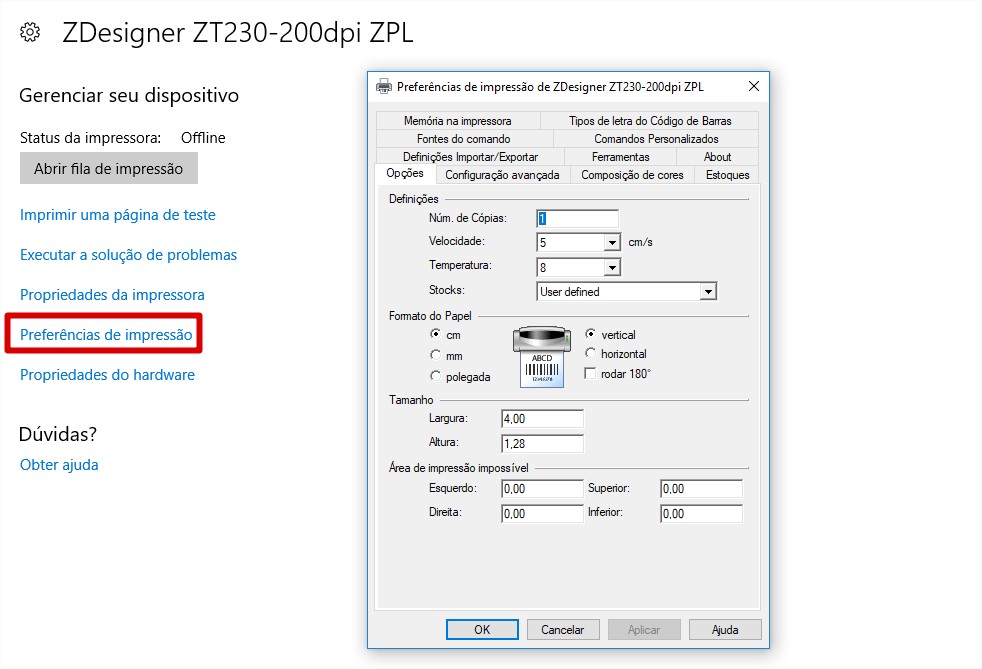The width and height of the screenshot is (982, 669).
Task: Select the mm unit radio button
Action: (x=435, y=355)
